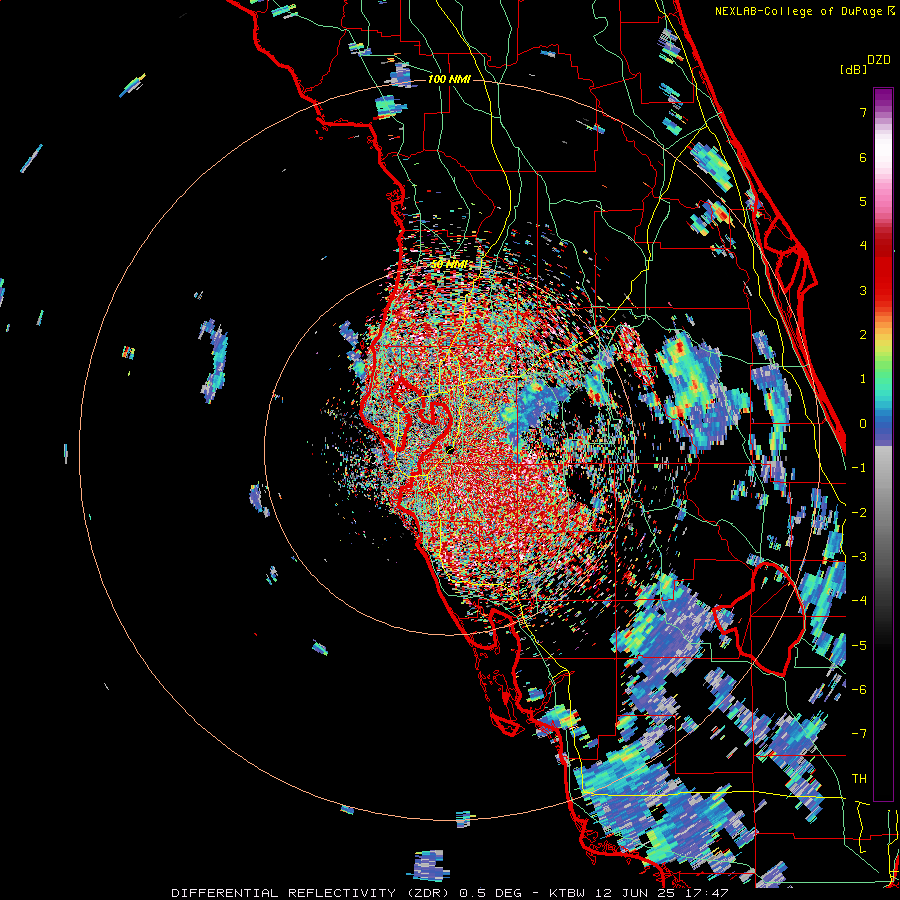Viewport: 900px width, 900px height.
Task: Click the NEXLAB-College of DuPage label
Action: coord(798,11)
